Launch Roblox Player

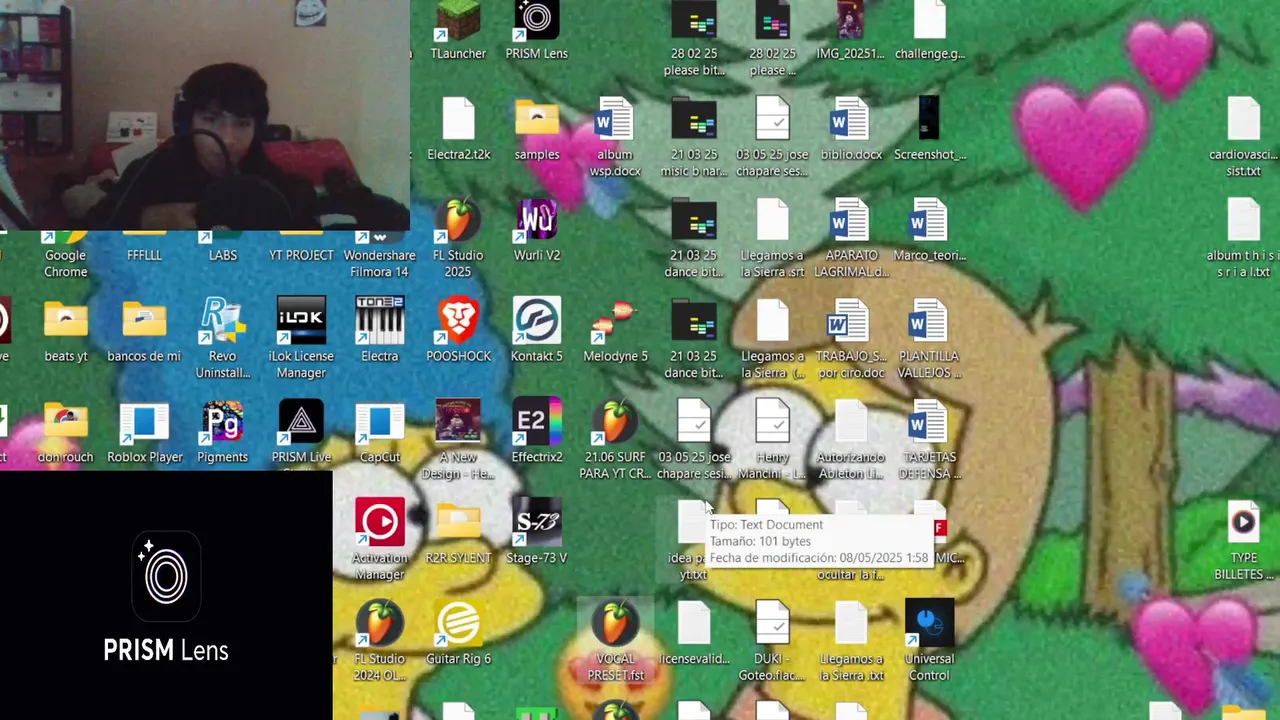pyautogui.click(x=144, y=432)
